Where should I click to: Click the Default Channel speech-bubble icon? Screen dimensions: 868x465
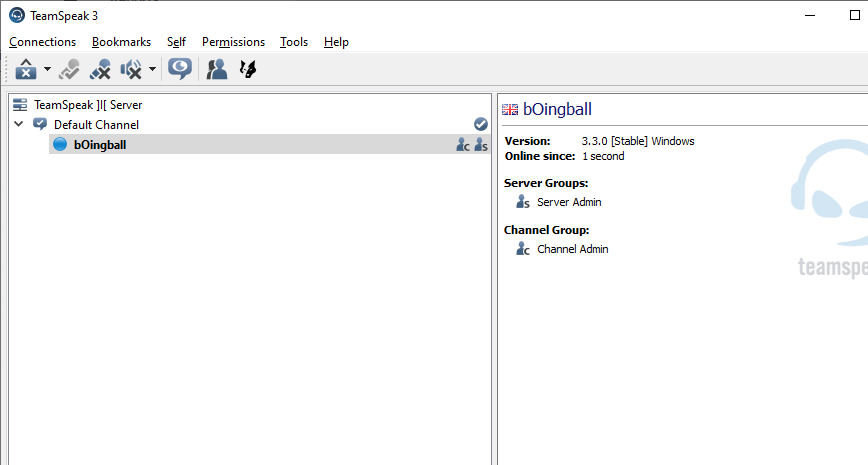point(40,124)
